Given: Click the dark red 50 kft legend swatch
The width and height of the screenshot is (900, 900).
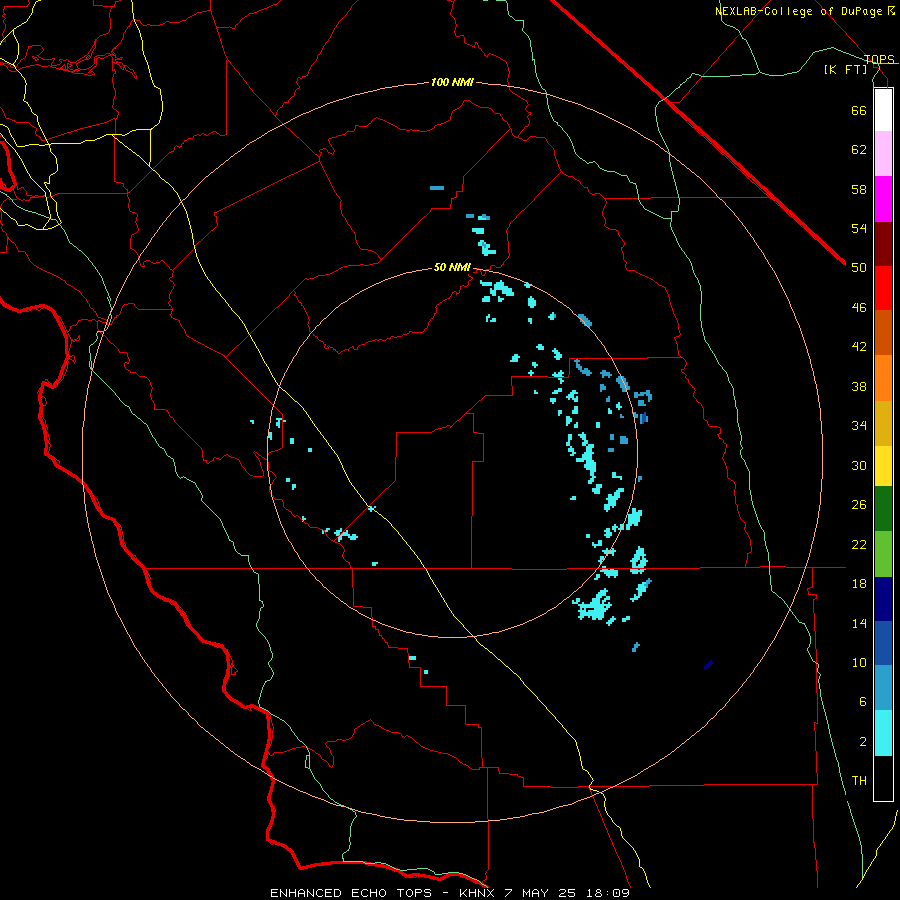Looking at the screenshot, I should (883, 244).
